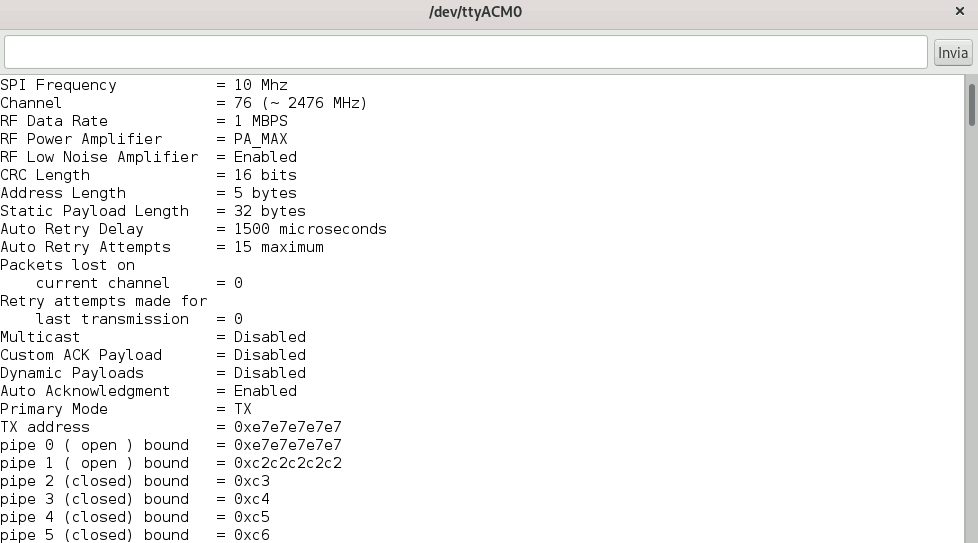The height and width of the screenshot is (543, 978).
Task: Click the TX address 0xe7e7e7e7e7 value
Action: [x=287, y=427]
